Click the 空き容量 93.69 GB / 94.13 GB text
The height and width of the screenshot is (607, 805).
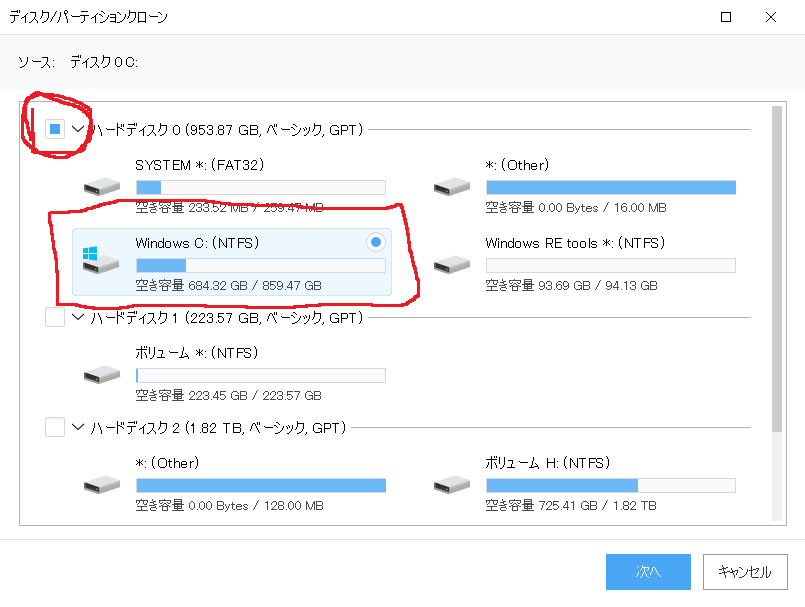[x=571, y=286]
